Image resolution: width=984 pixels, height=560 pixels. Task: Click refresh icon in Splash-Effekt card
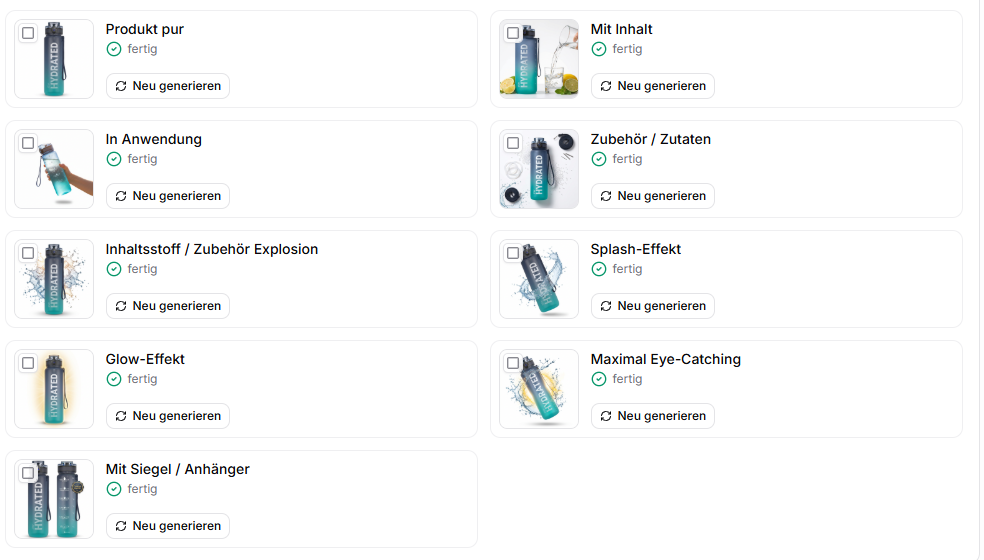[606, 306]
